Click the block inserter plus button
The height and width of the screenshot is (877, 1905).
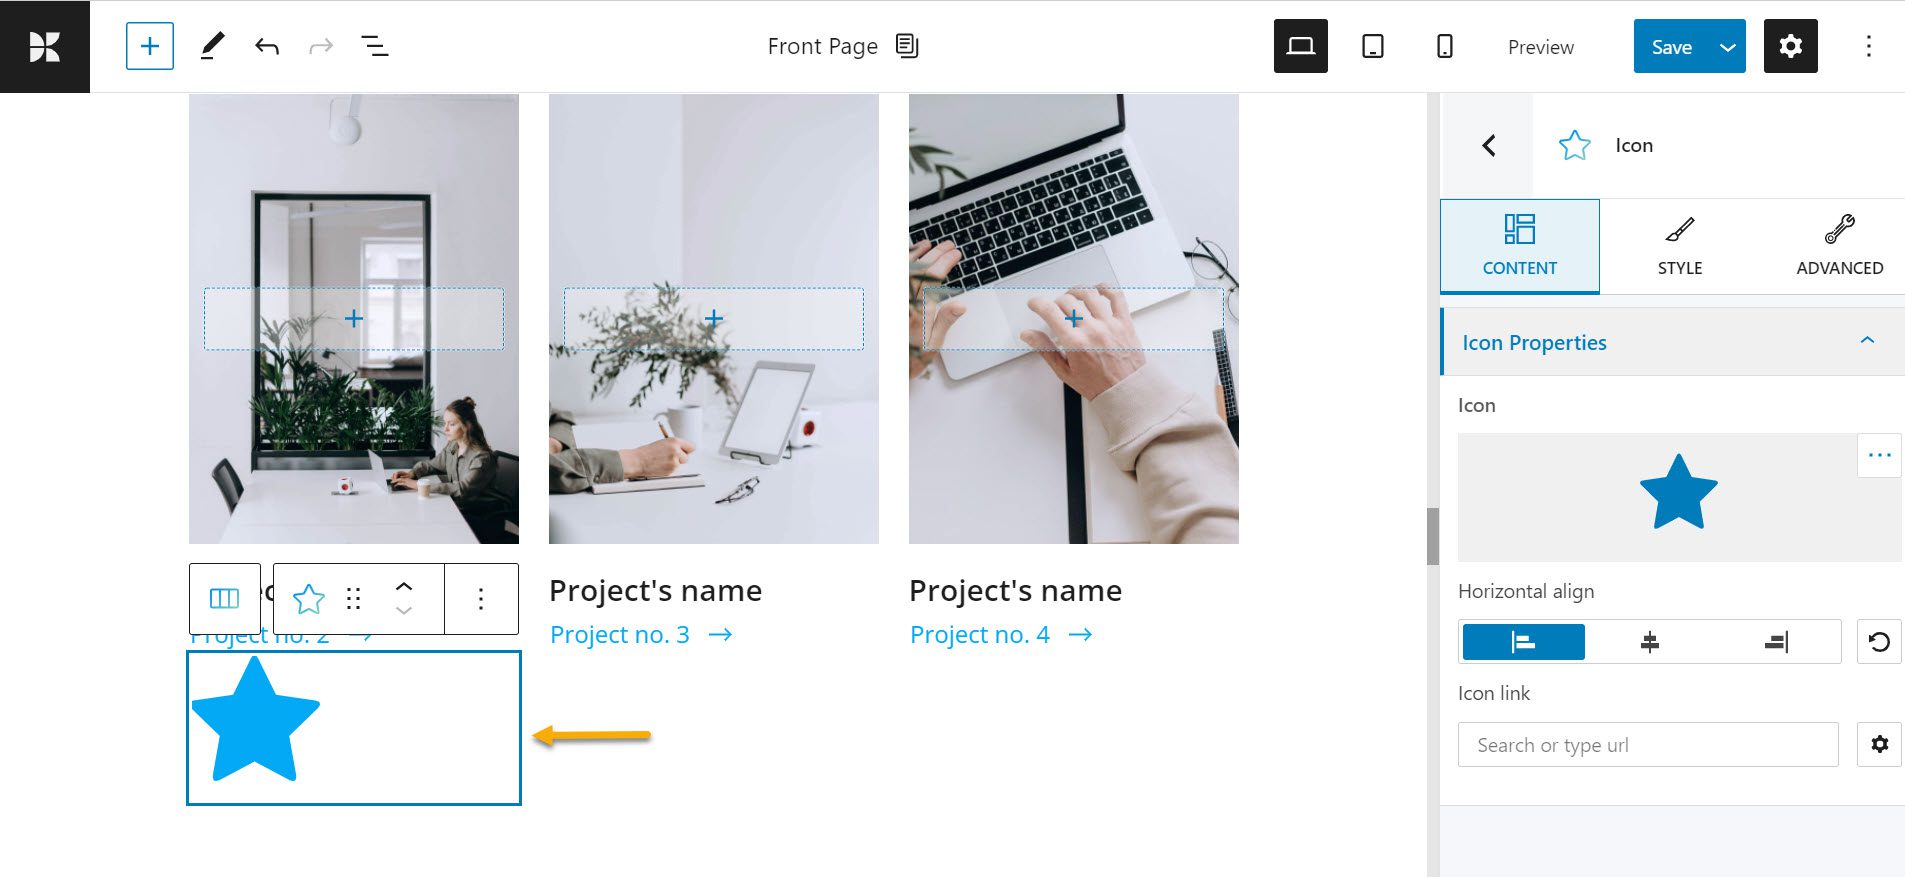point(150,46)
